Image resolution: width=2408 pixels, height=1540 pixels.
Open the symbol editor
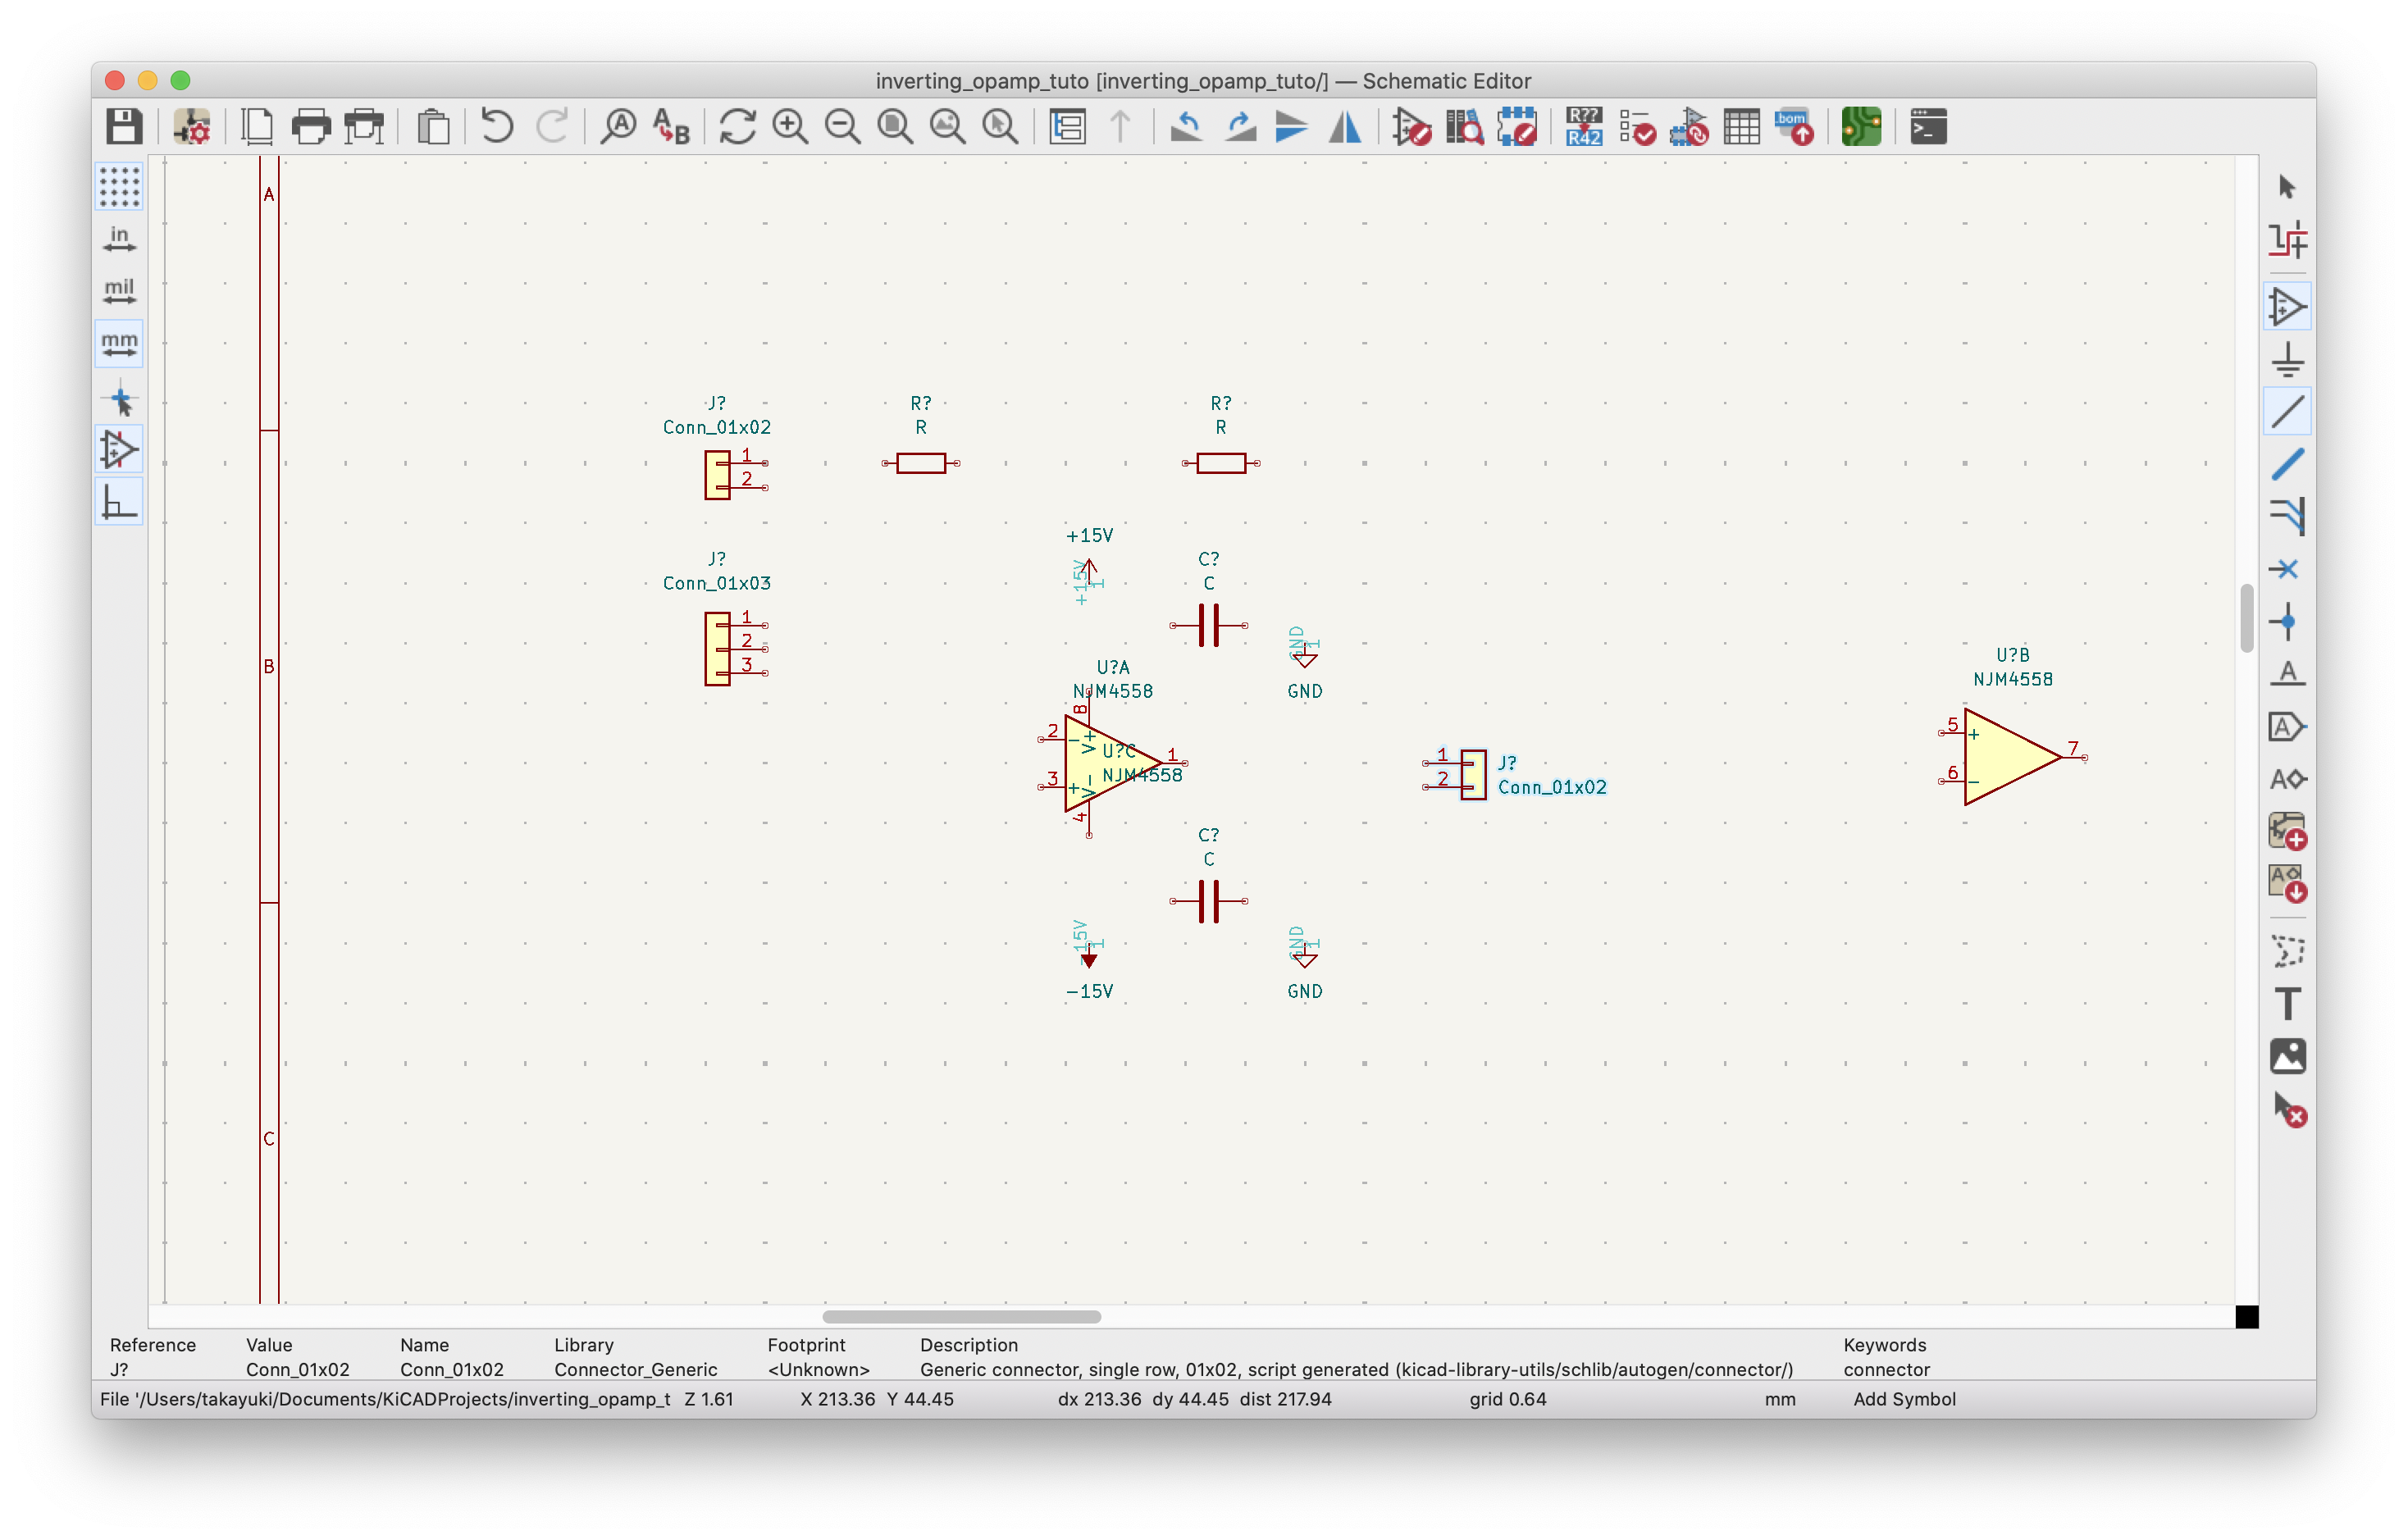1412,127
